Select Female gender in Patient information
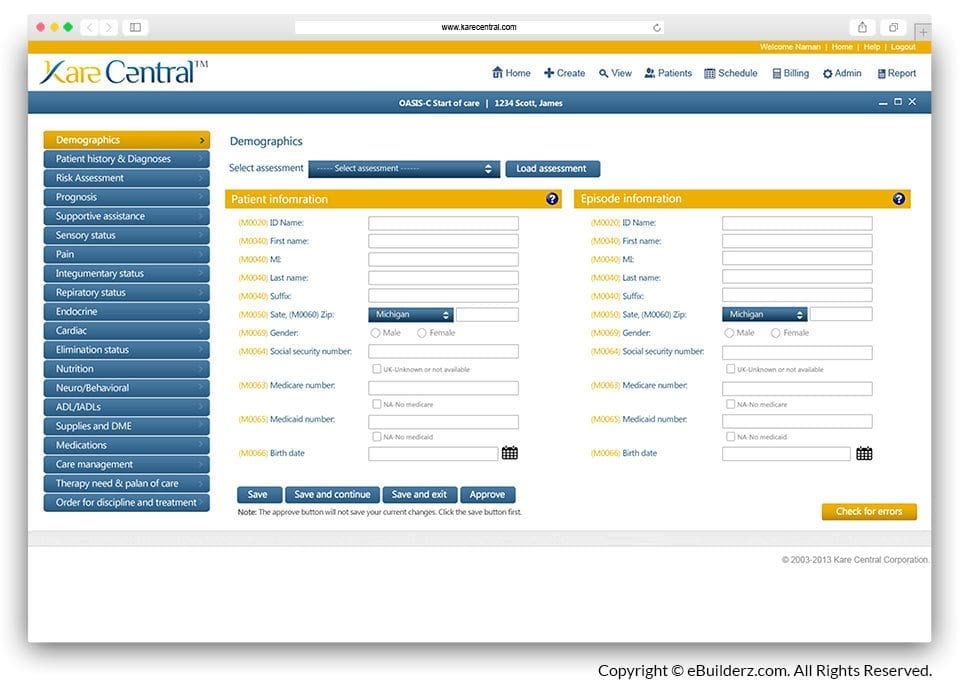Screen dimensions: 964x700 (x=422, y=333)
